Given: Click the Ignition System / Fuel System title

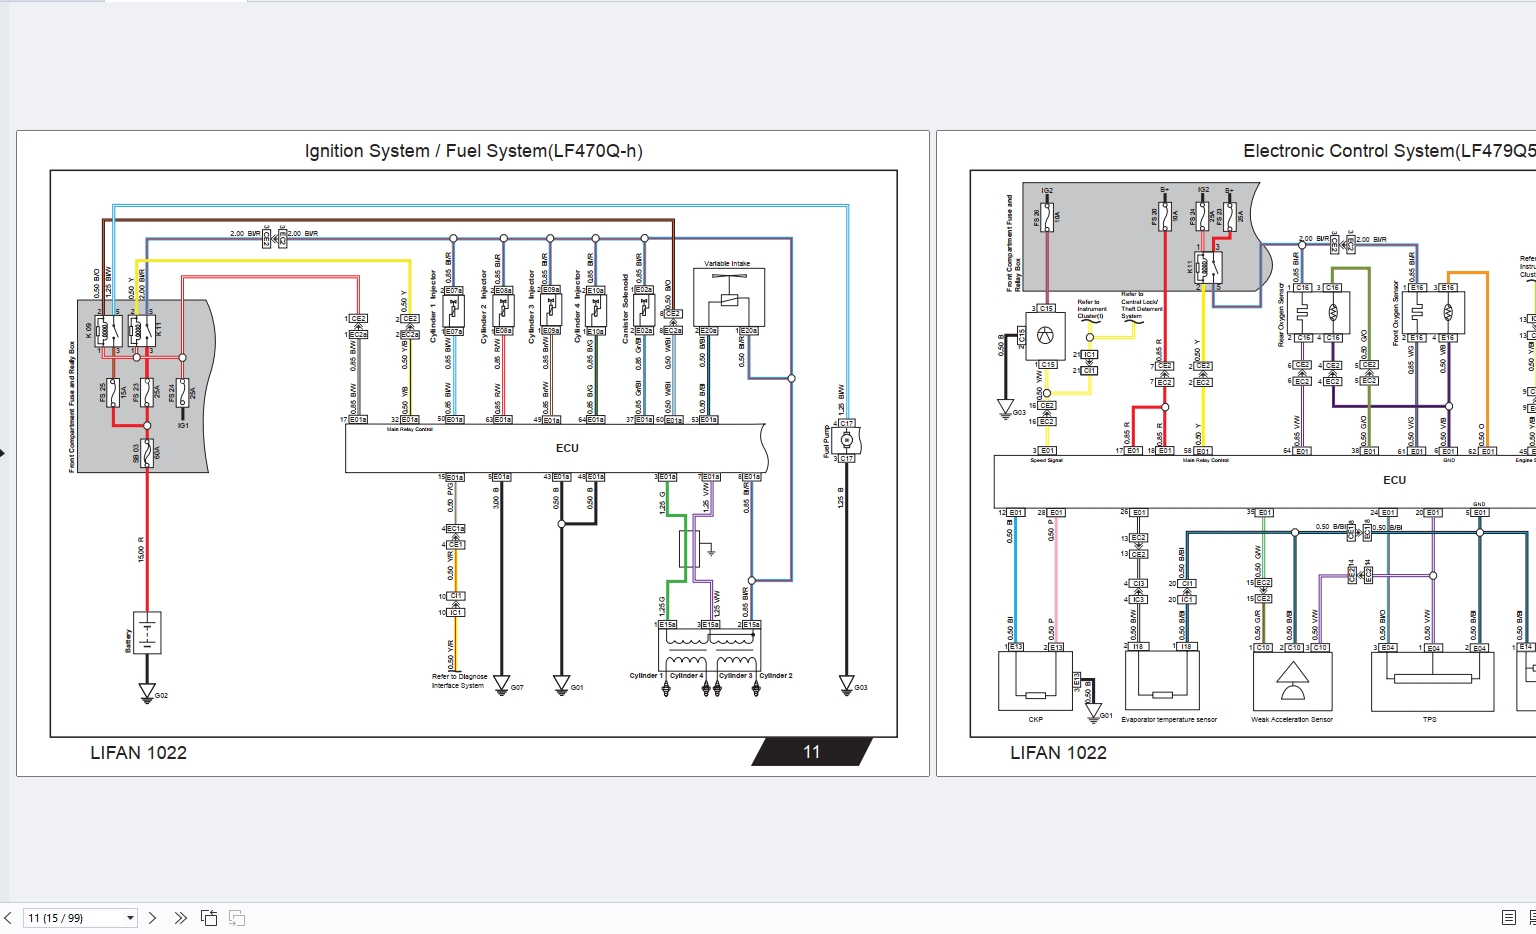Looking at the screenshot, I should (x=474, y=151).
